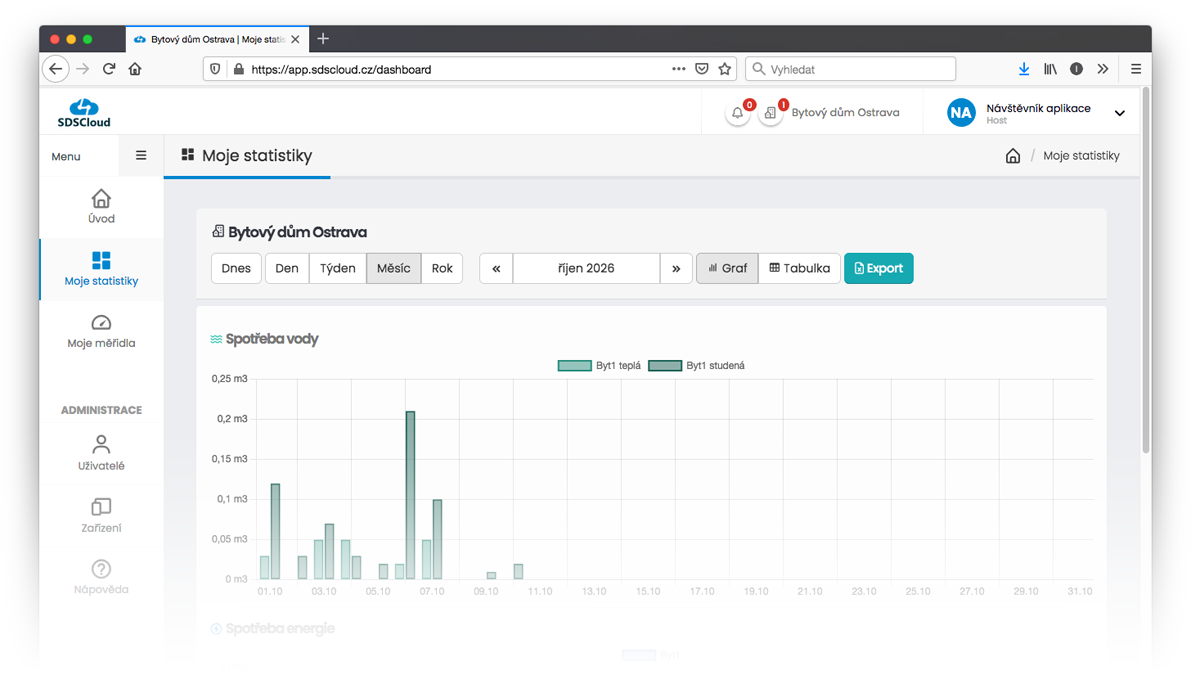Switch to Tabulka view
Image resolution: width=1200 pixels, height=684 pixels.
(x=799, y=268)
